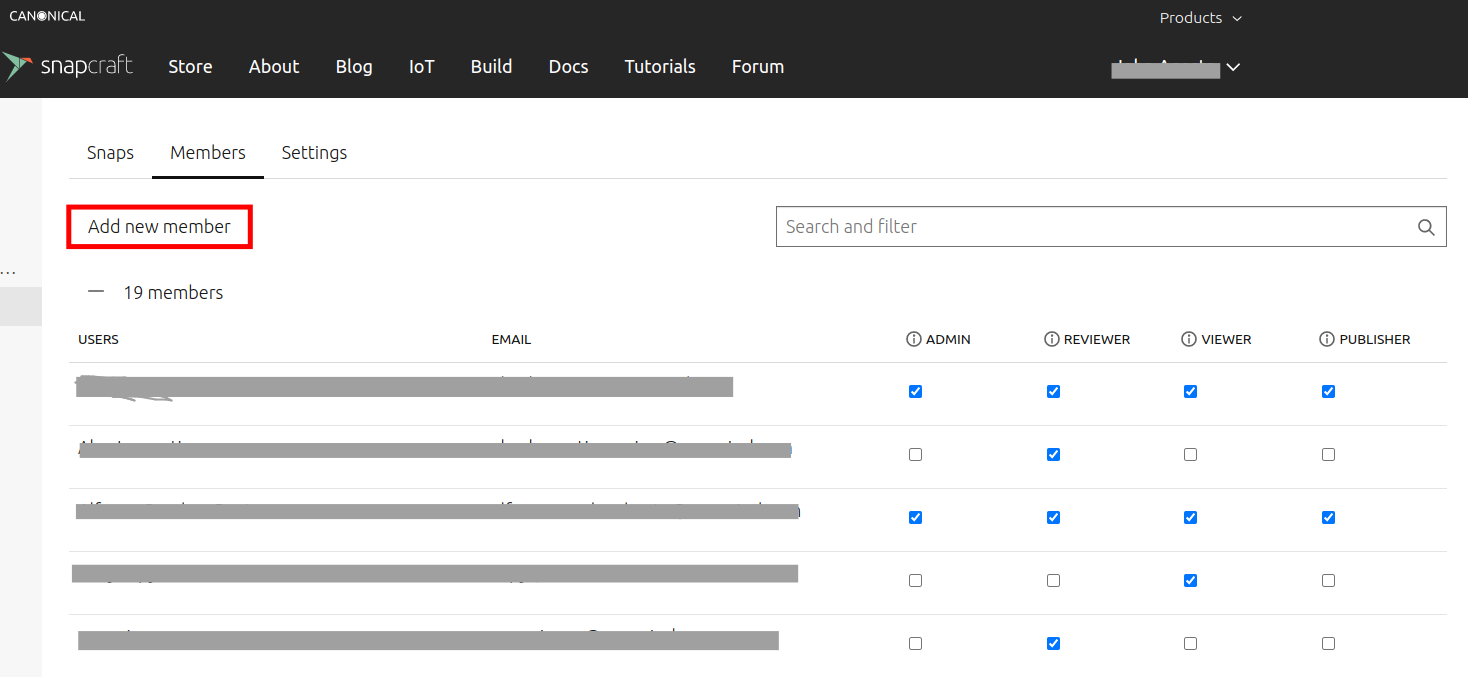The image size is (1468, 677).
Task: Switch to the Snaps tab
Action: 110,153
